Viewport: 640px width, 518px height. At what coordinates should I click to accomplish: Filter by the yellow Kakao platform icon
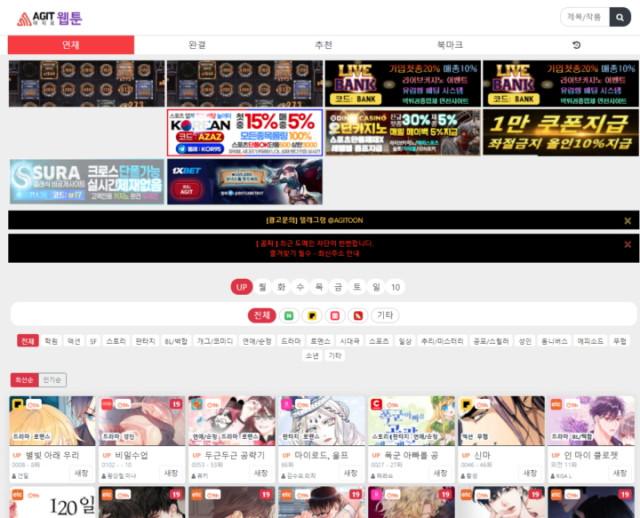click(312, 316)
